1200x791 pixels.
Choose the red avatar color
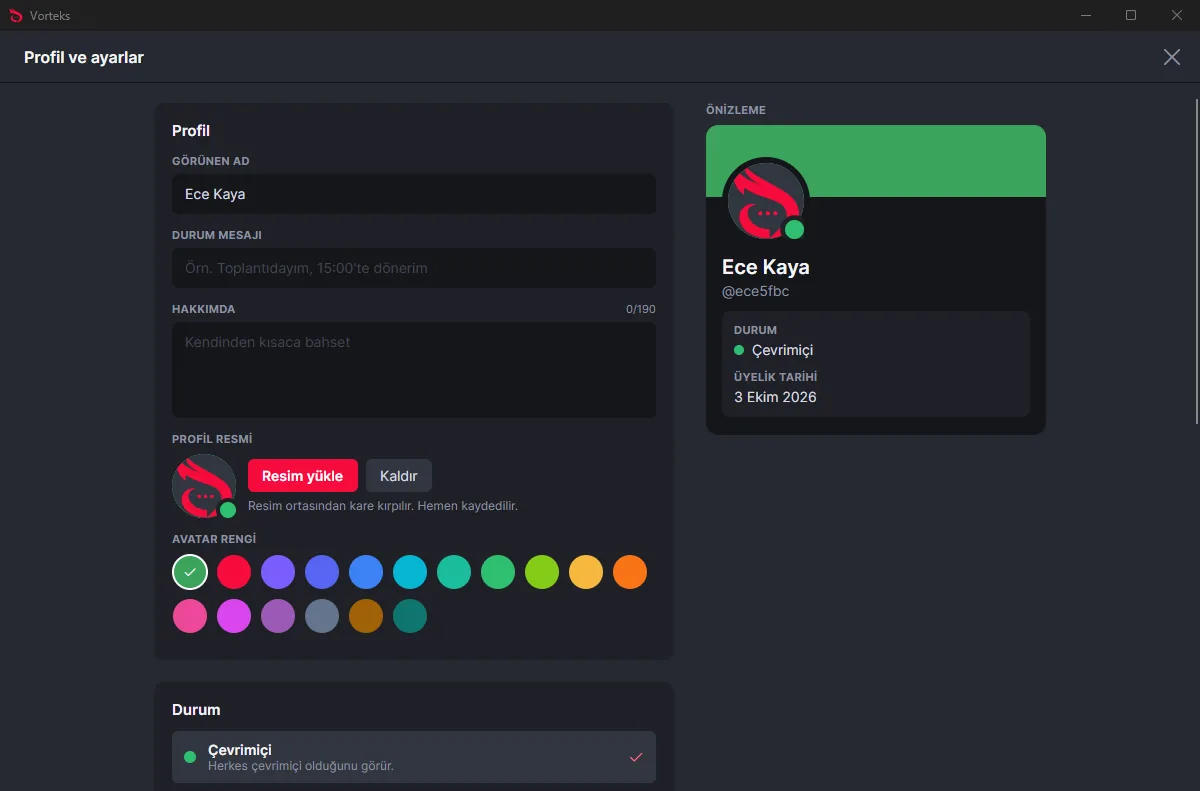pos(234,572)
